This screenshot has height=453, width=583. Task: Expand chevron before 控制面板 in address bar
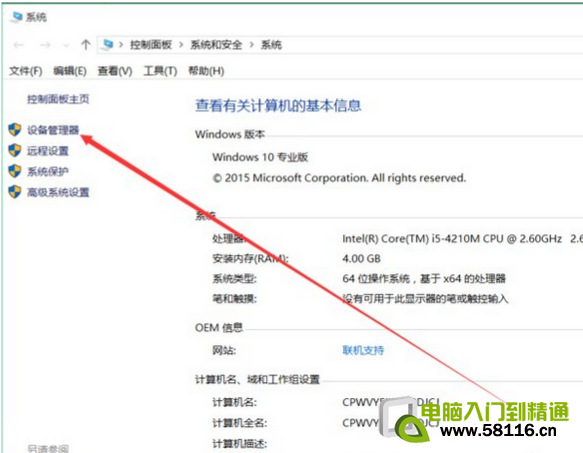pos(121,45)
